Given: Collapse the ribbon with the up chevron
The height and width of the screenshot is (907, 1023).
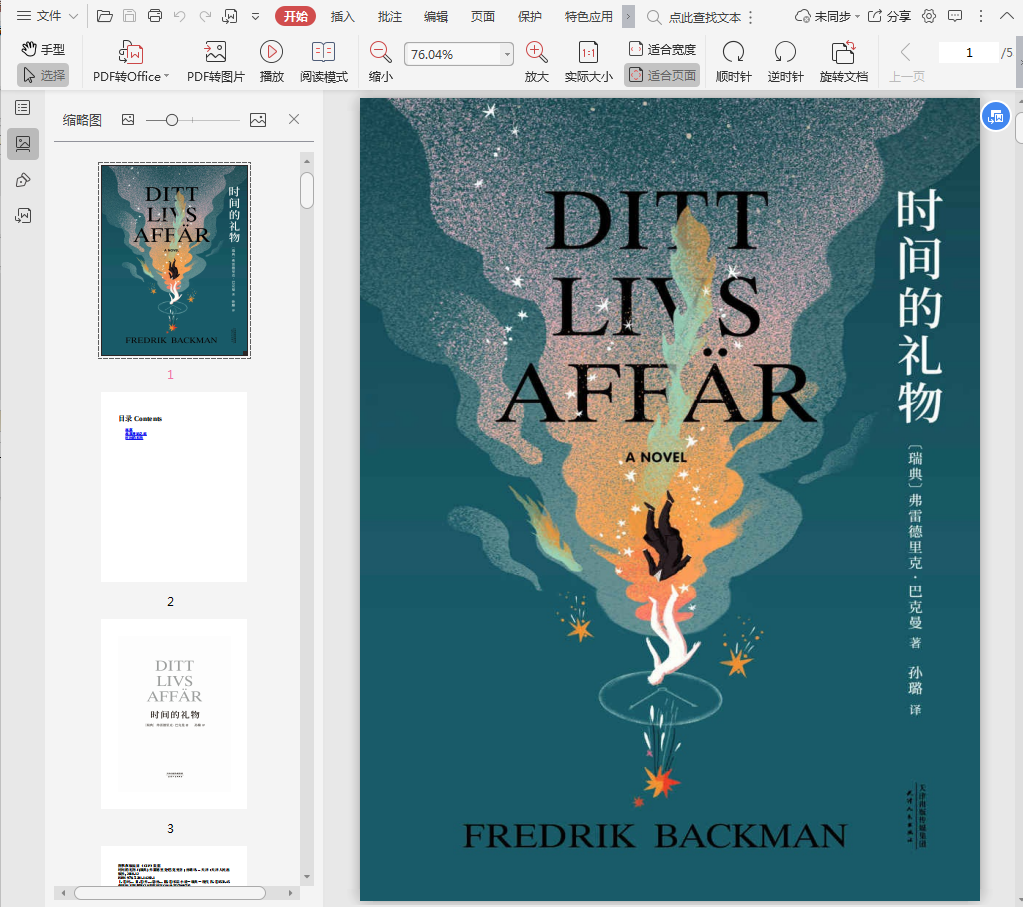Looking at the screenshot, I should pyautogui.click(x=1007, y=16).
